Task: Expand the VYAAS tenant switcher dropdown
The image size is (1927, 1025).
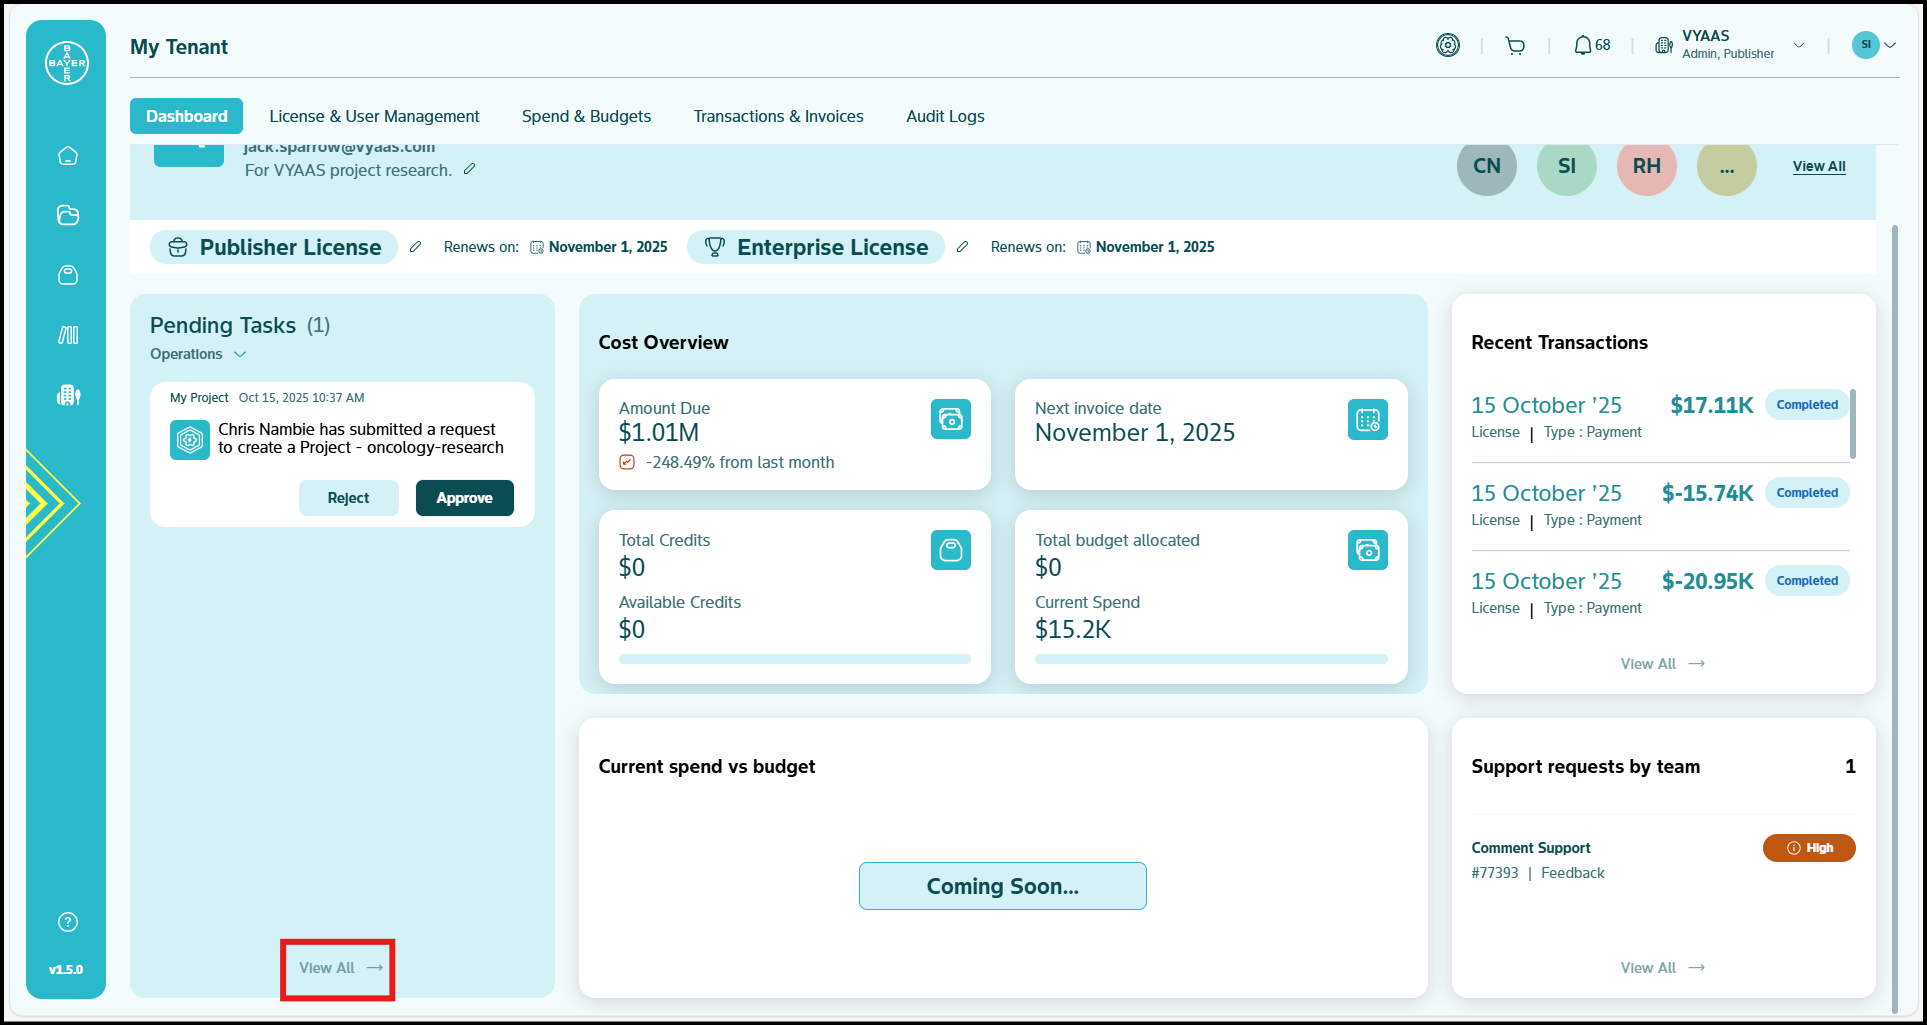Action: (x=1798, y=45)
